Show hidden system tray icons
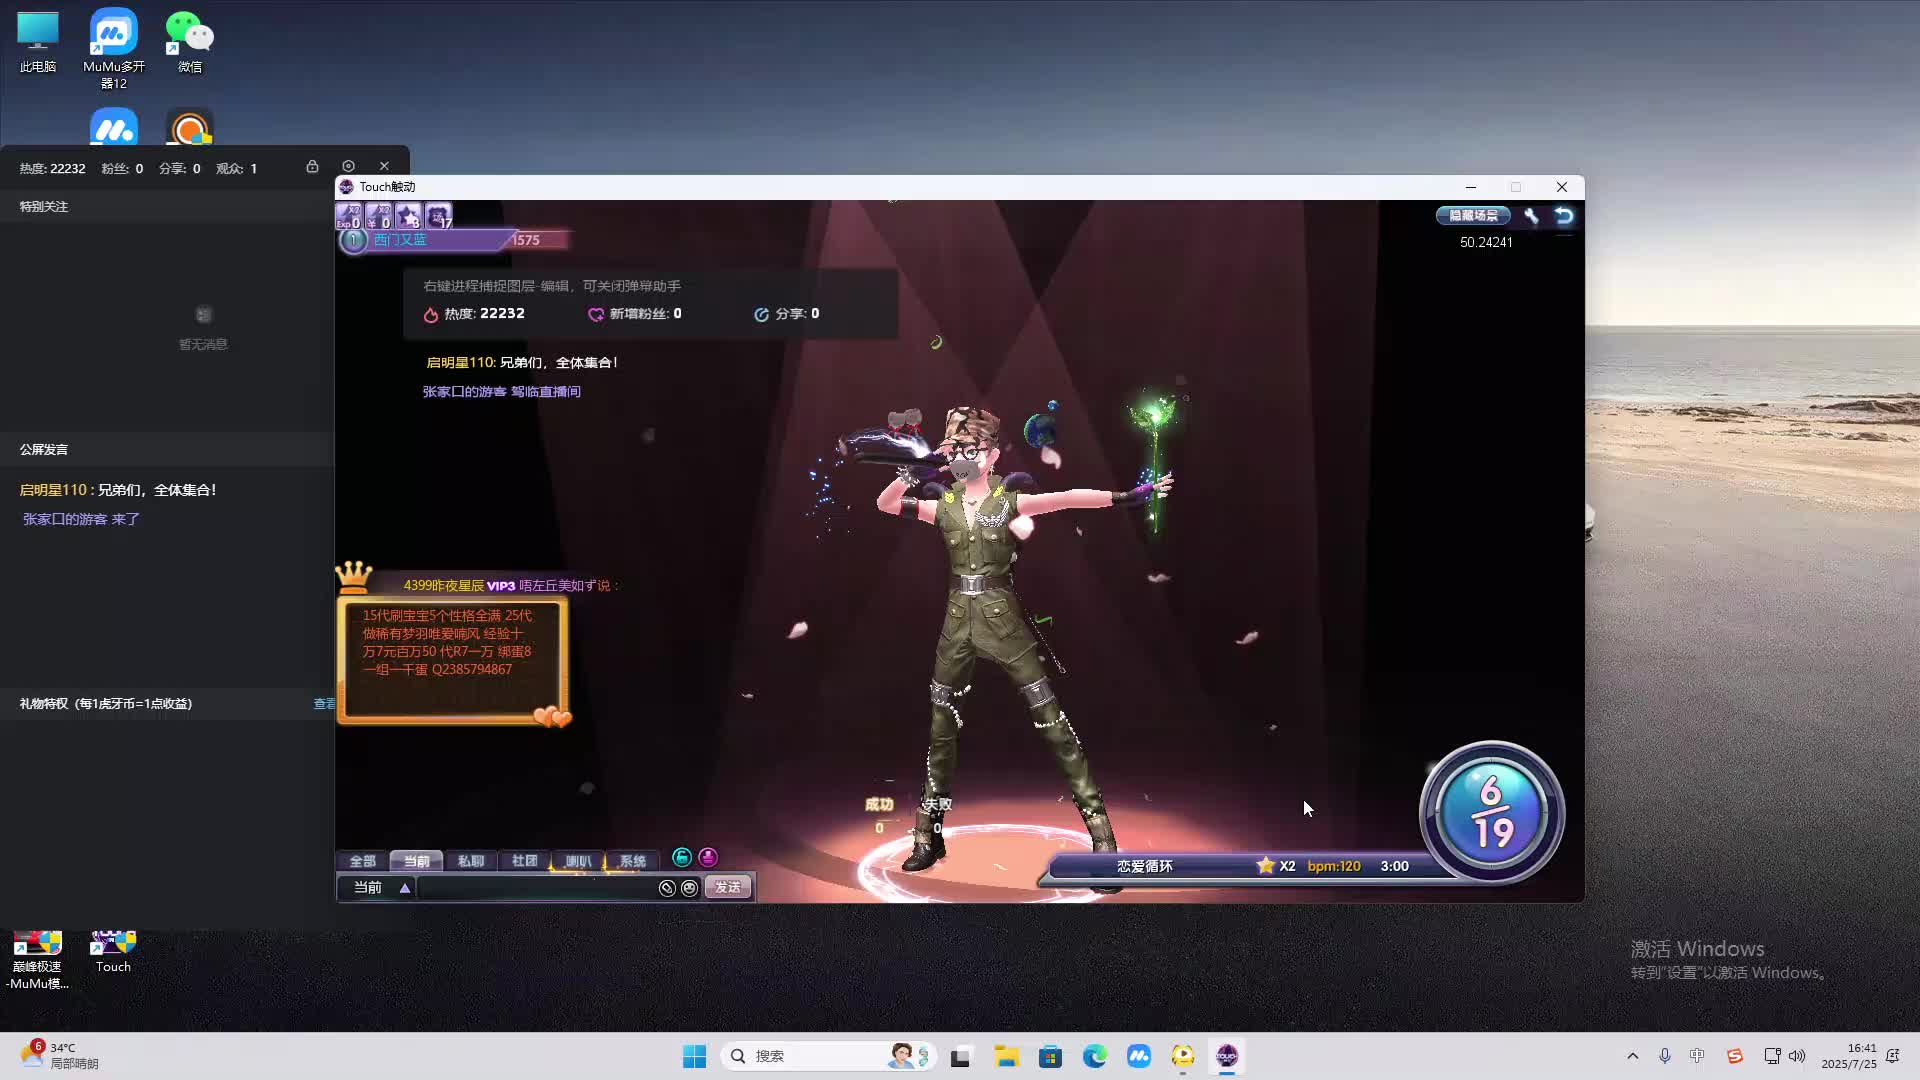This screenshot has width=1920, height=1080. coord(1633,1056)
